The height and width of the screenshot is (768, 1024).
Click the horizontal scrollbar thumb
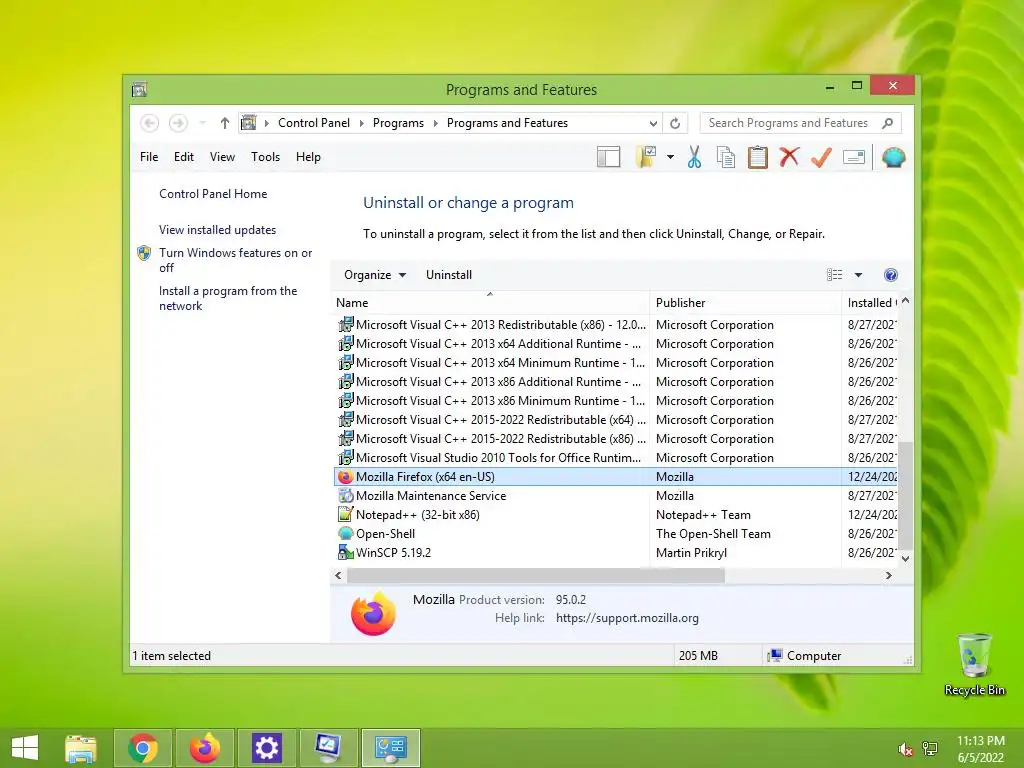point(536,575)
